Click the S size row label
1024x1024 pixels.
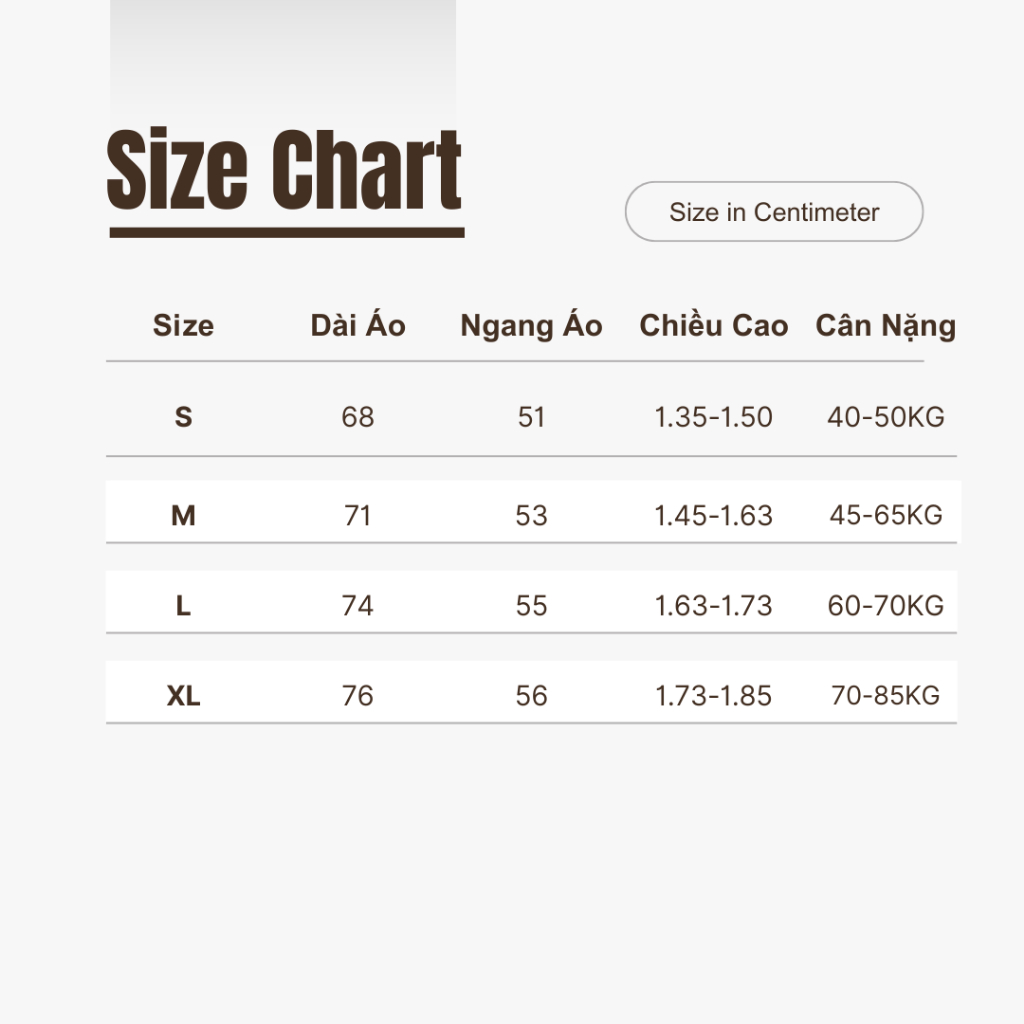click(x=183, y=417)
